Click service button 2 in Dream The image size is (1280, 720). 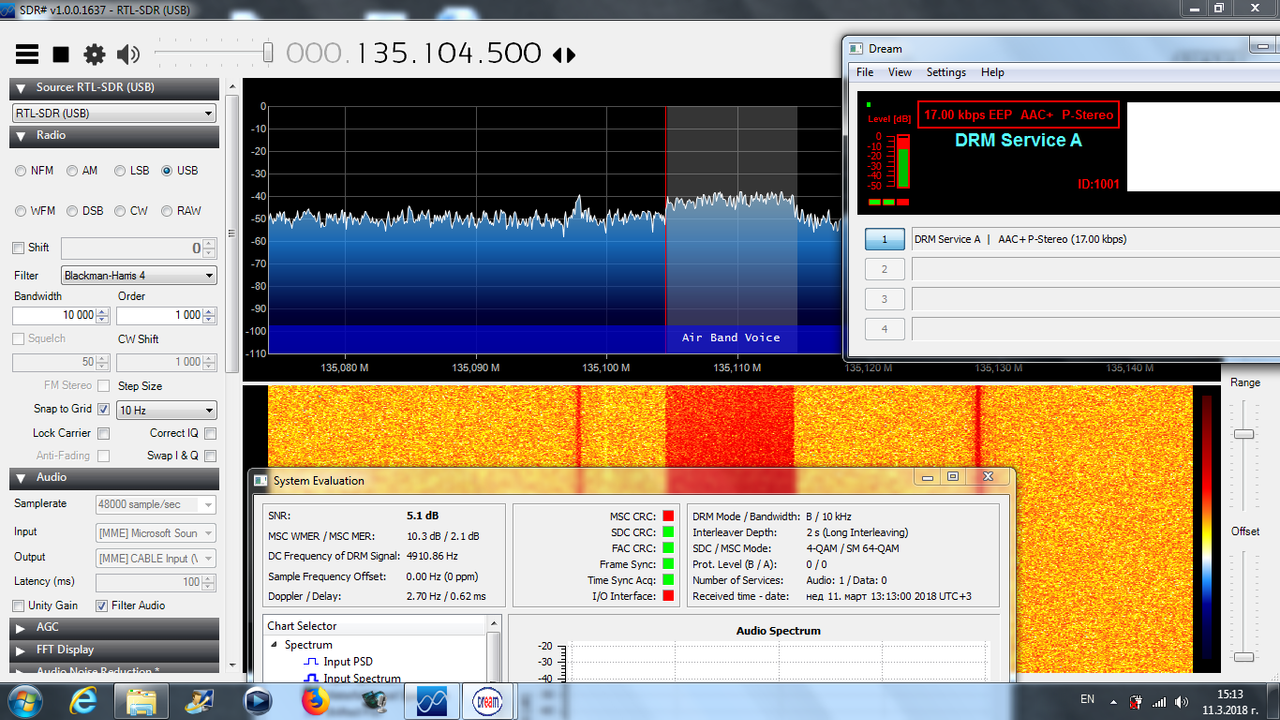[885, 269]
